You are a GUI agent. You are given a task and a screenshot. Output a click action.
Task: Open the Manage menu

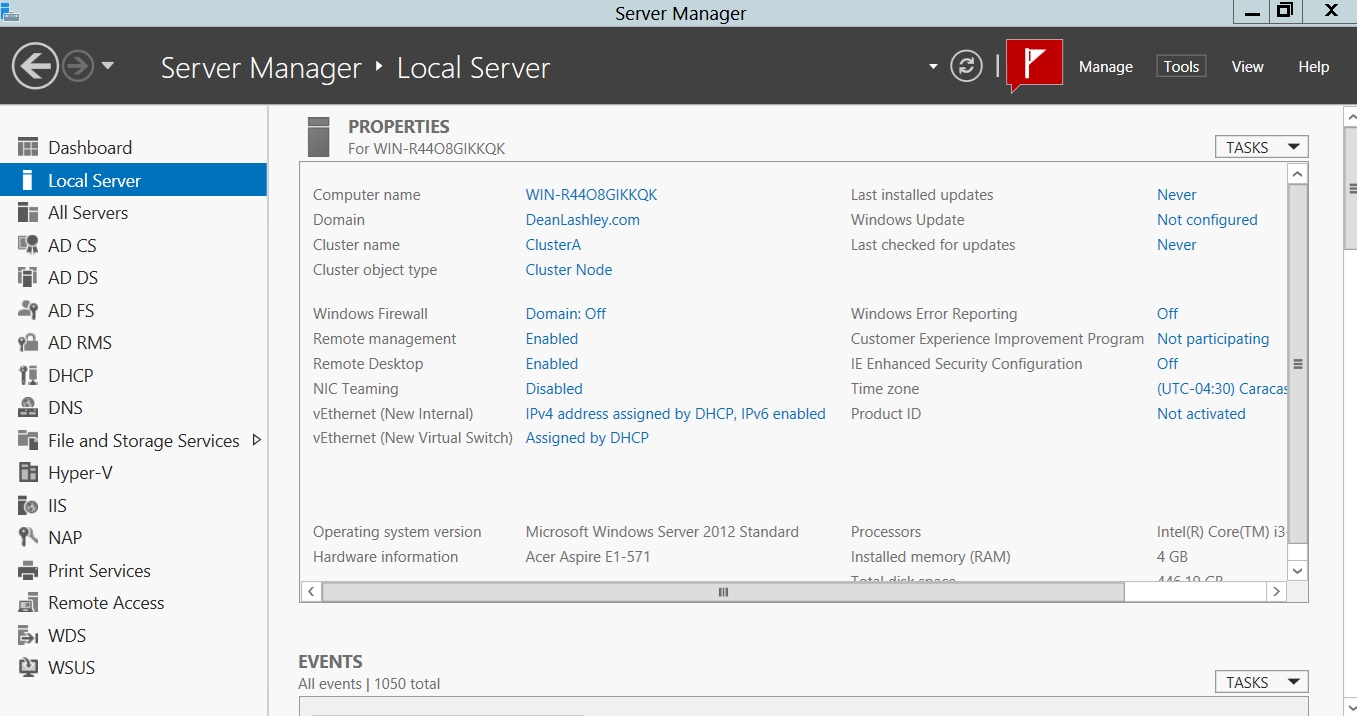pyautogui.click(x=1106, y=67)
